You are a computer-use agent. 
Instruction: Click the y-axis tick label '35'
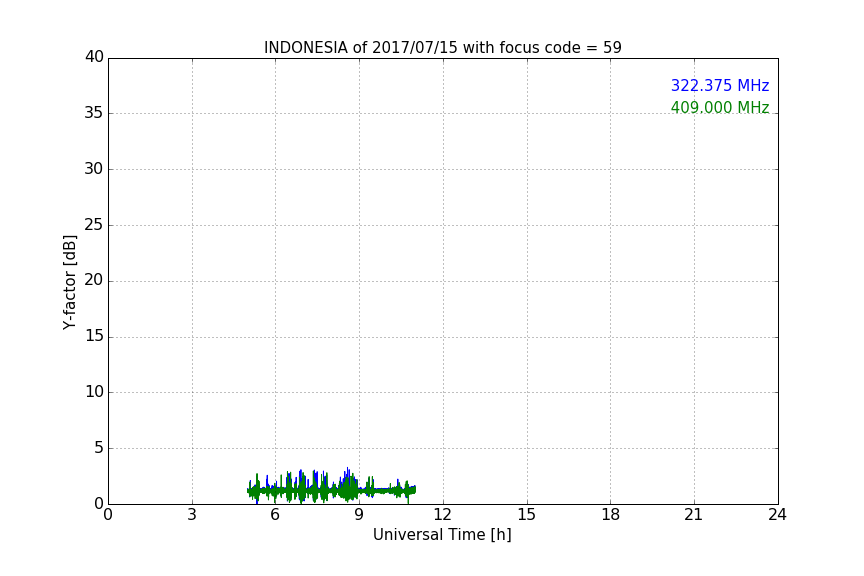click(94, 113)
